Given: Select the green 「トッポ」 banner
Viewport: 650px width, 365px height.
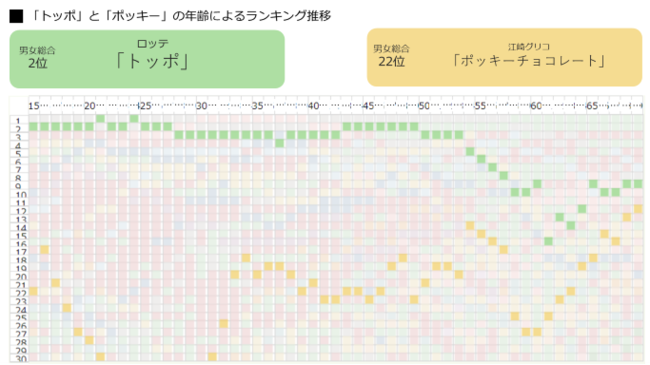Looking at the screenshot, I should click(x=147, y=59).
